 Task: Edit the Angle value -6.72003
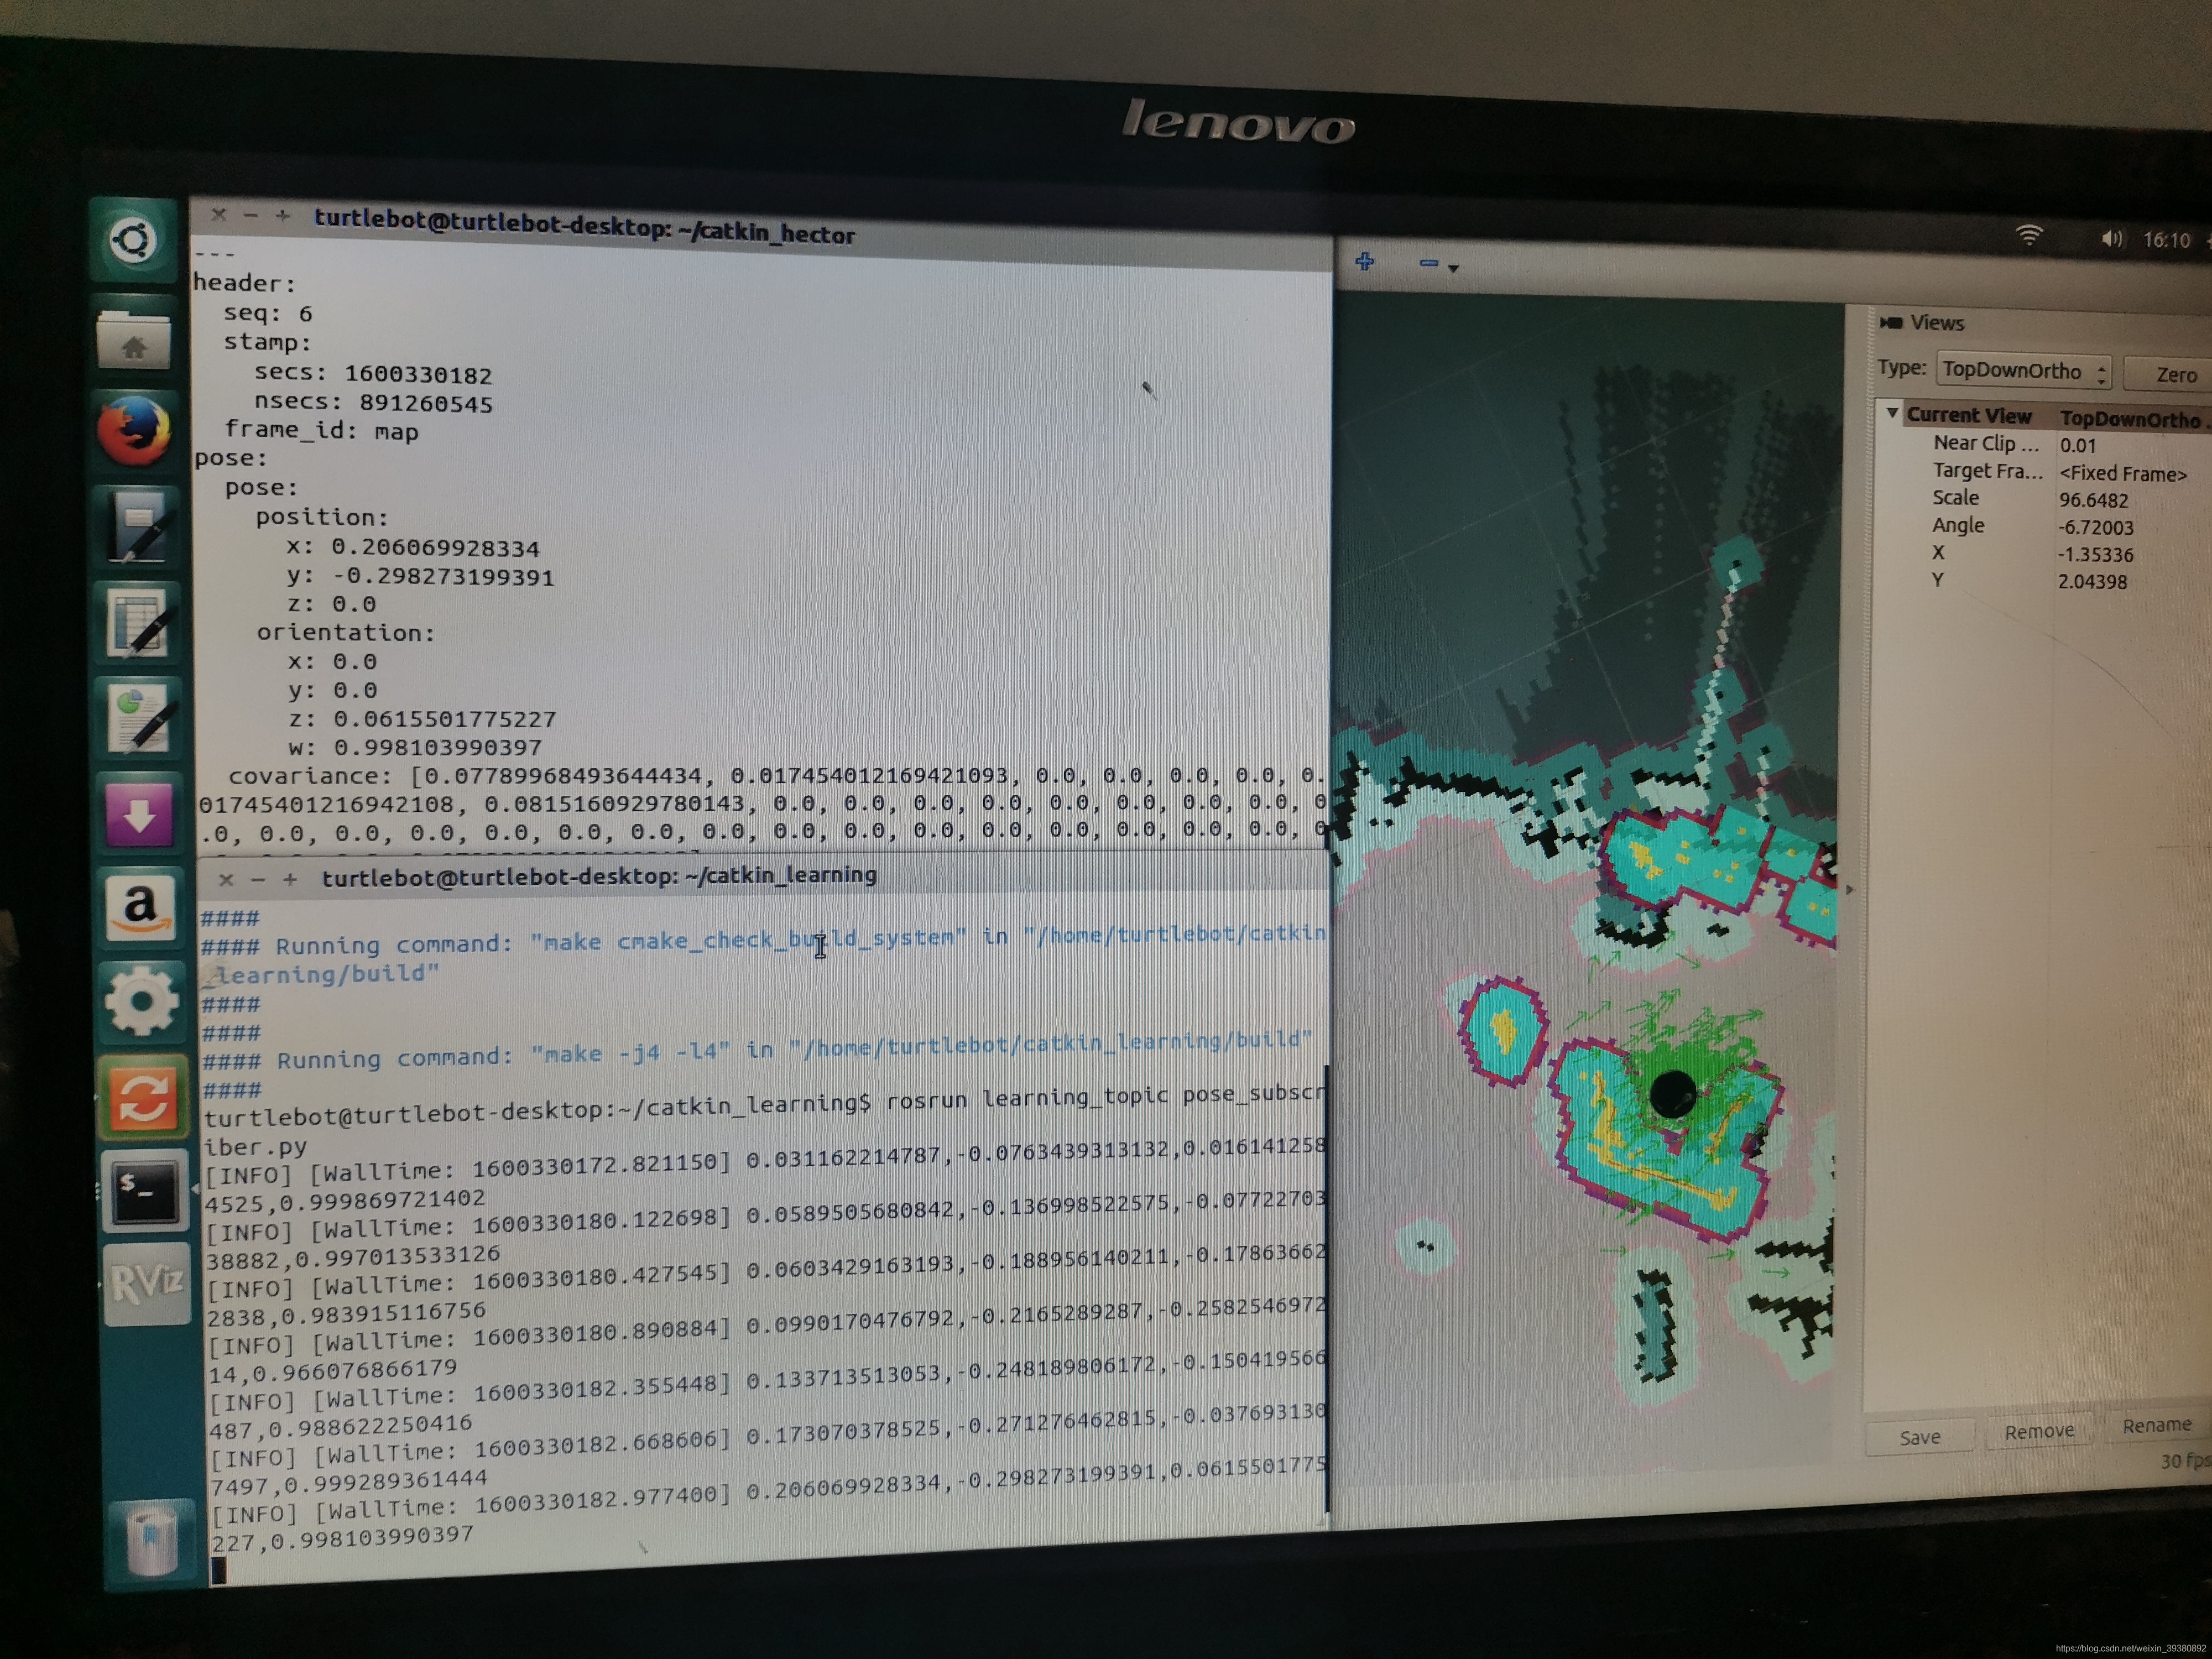(2095, 527)
